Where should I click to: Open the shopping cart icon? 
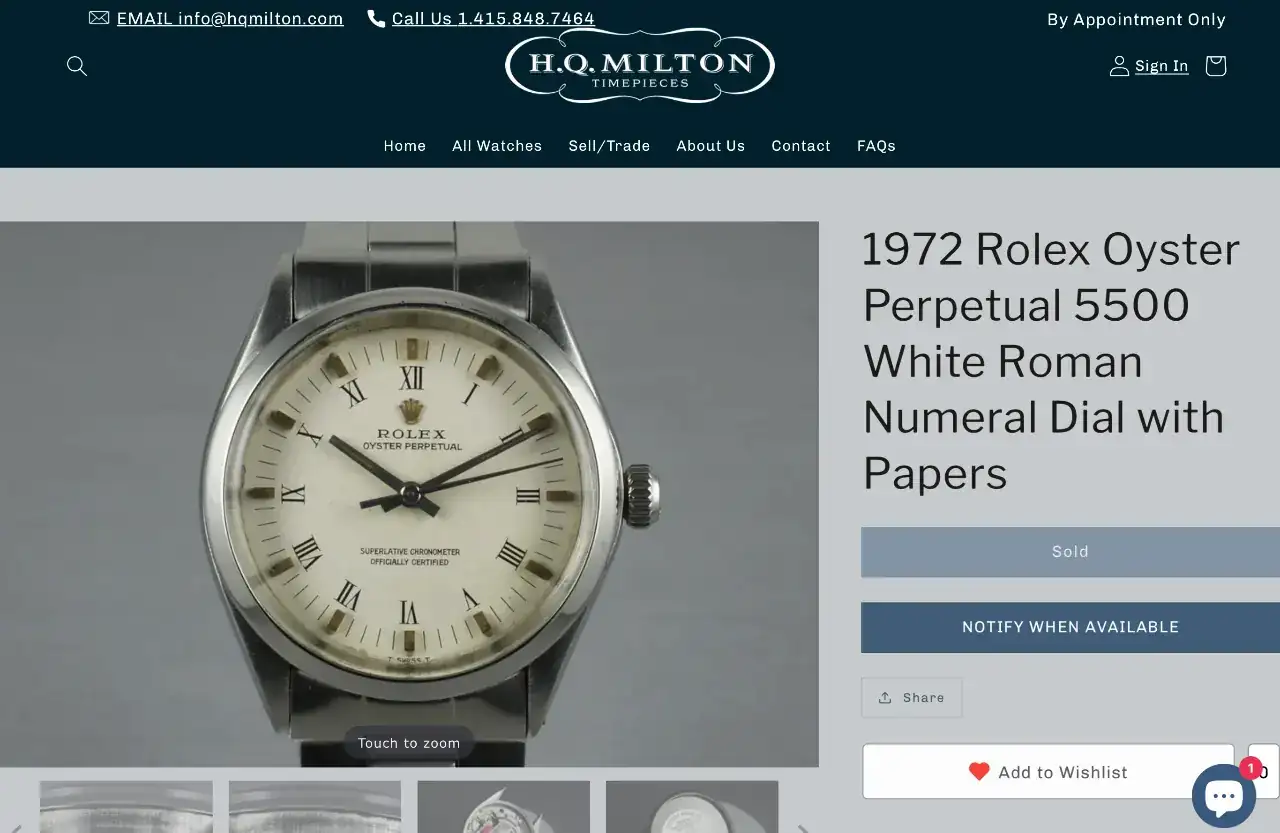(1215, 66)
